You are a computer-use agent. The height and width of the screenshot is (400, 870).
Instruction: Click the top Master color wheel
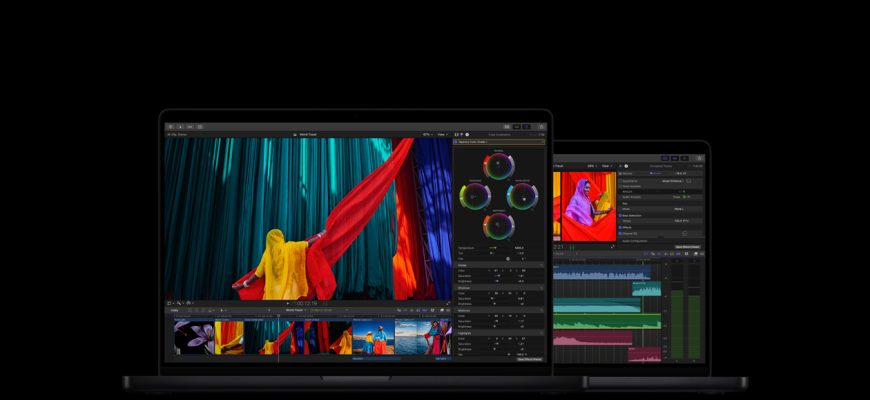point(498,166)
